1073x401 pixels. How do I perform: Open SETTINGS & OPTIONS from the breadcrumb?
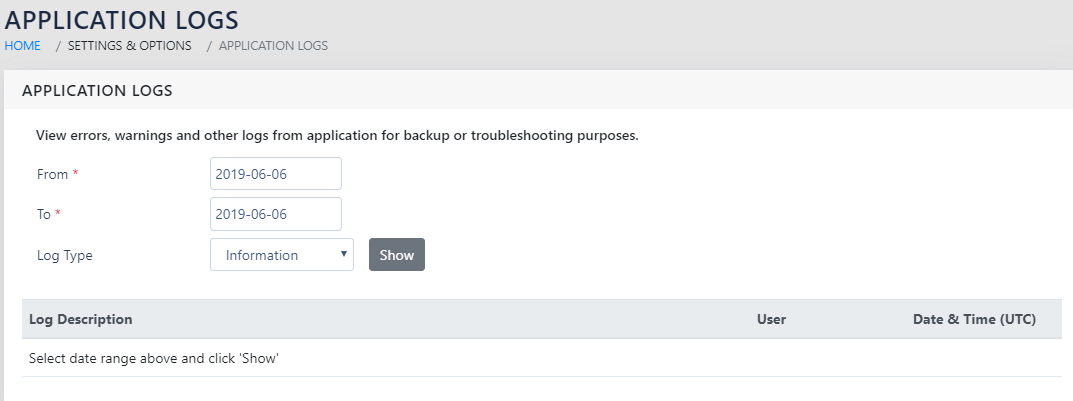click(x=129, y=45)
